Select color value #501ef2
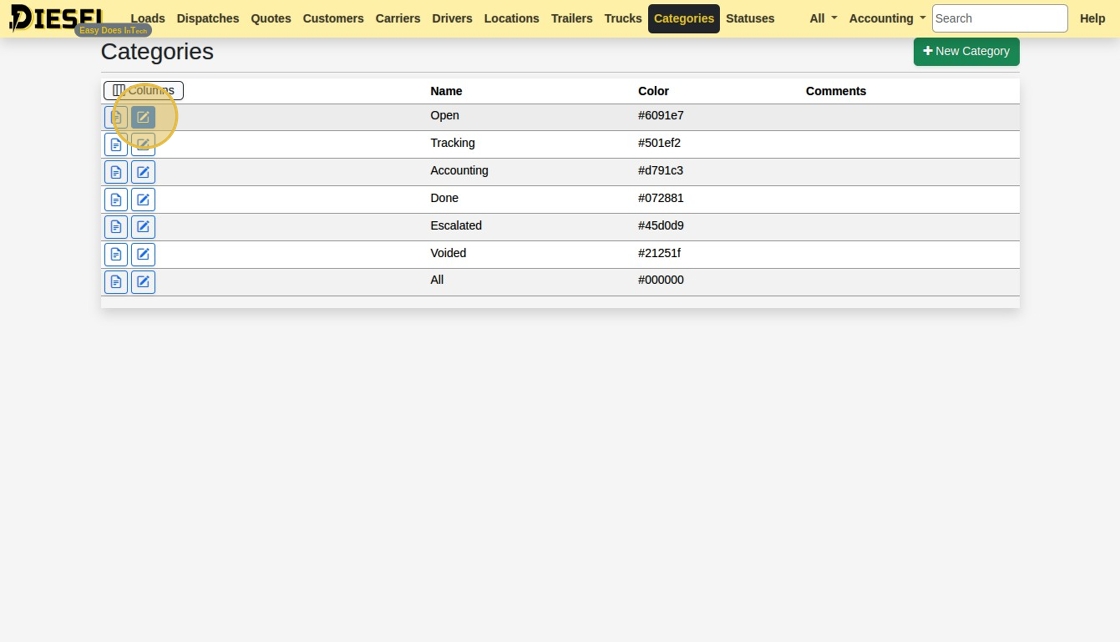Image resolution: width=1120 pixels, height=642 pixels. pos(659,143)
